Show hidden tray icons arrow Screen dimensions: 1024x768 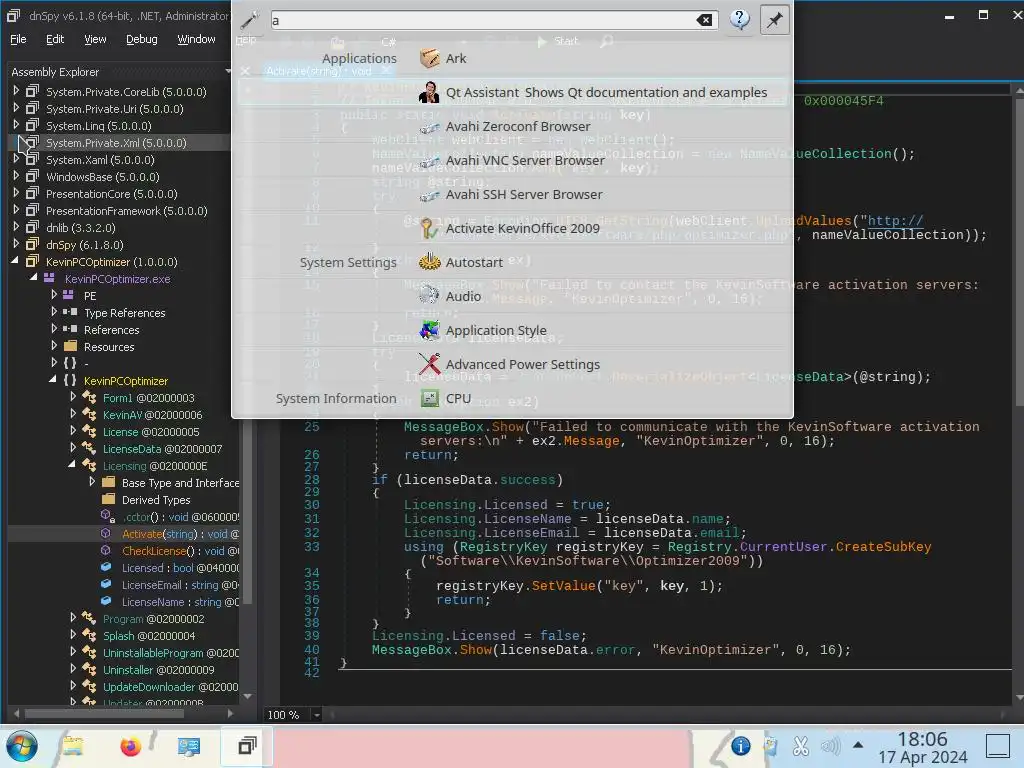pyautogui.click(x=858, y=745)
